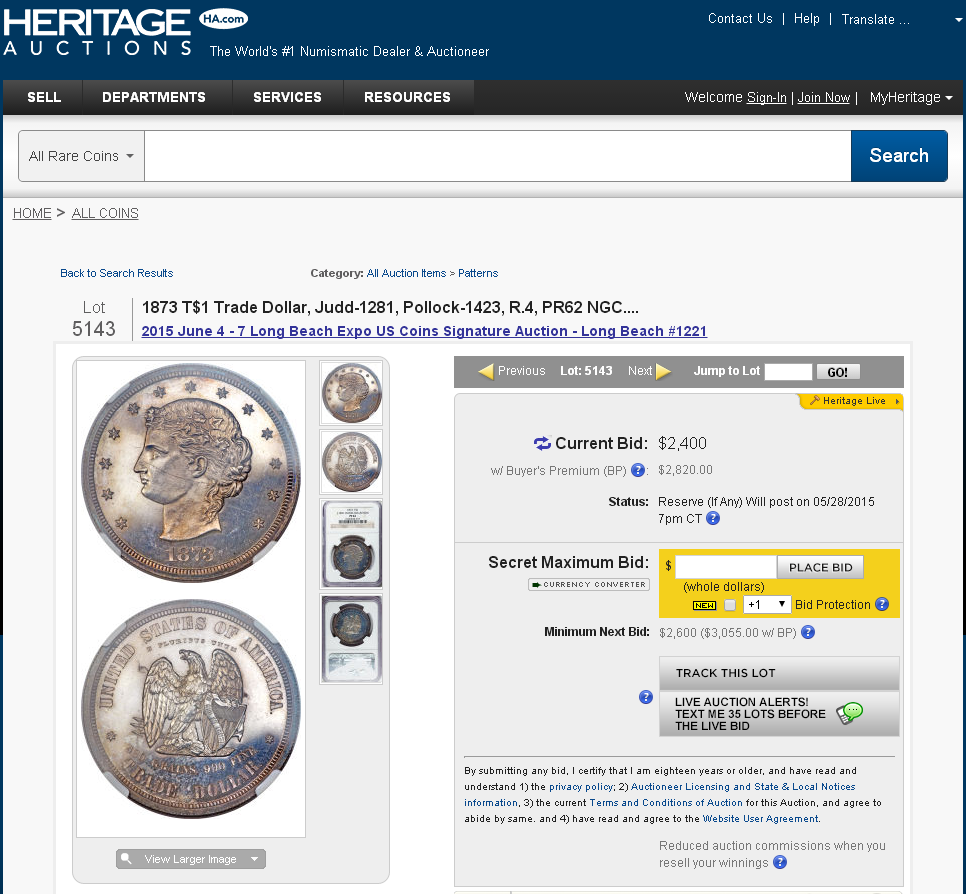The height and width of the screenshot is (894, 966).
Task: Open Bid Protection help icon
Action: pos(882,604)
